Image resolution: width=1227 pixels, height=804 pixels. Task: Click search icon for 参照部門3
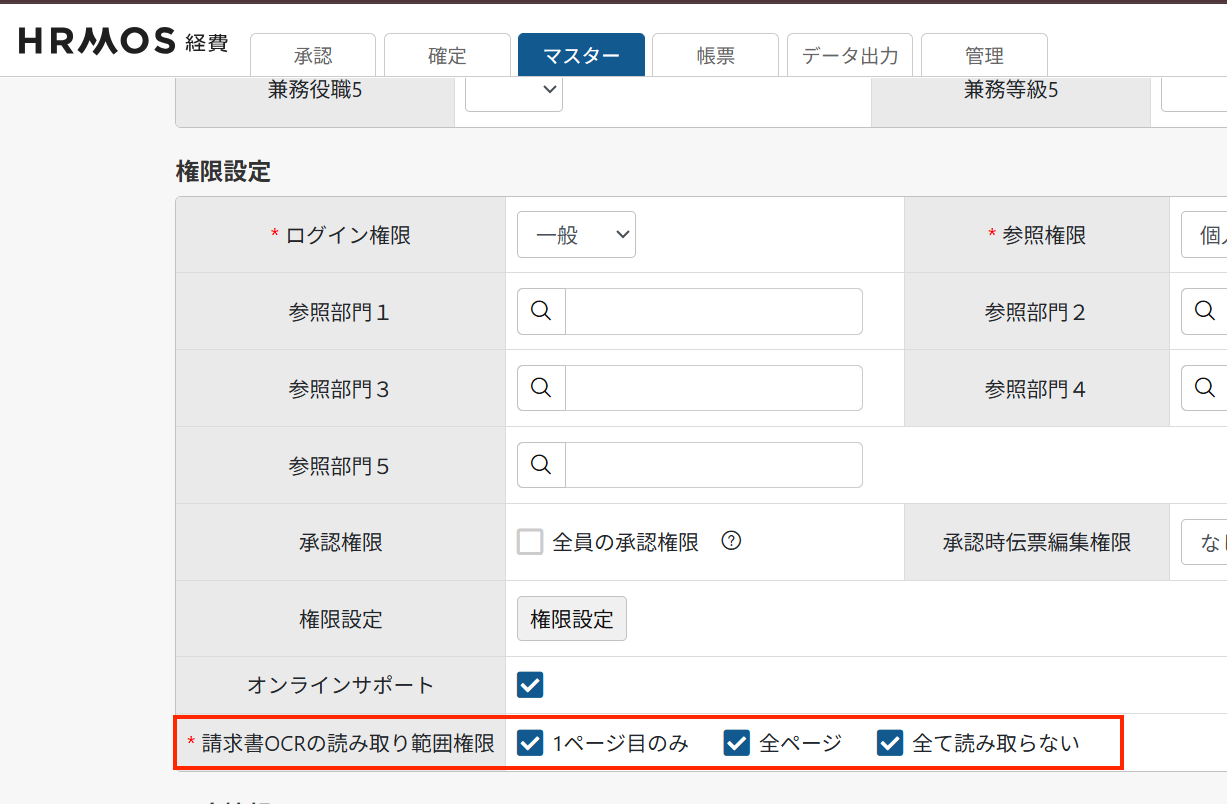point(541,388)
